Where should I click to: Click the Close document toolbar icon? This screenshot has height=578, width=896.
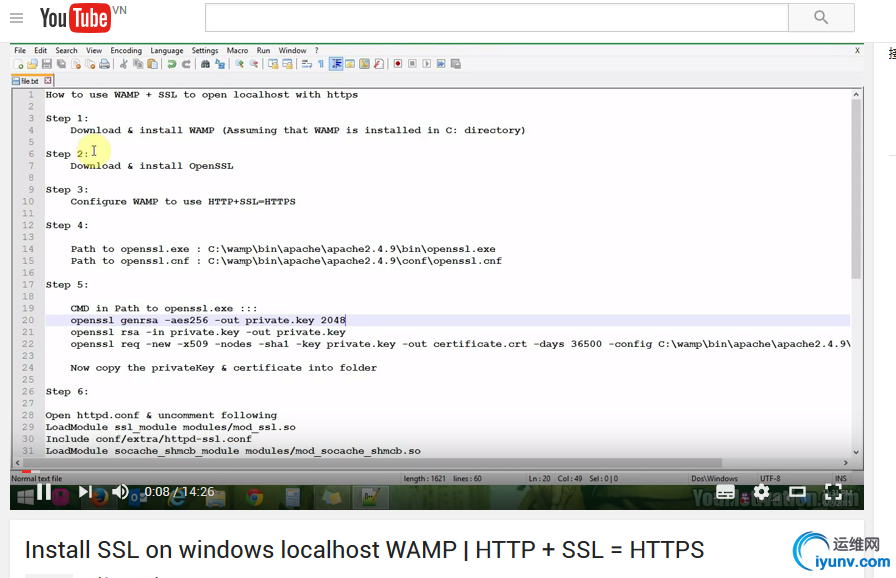[x=75, y=64]
